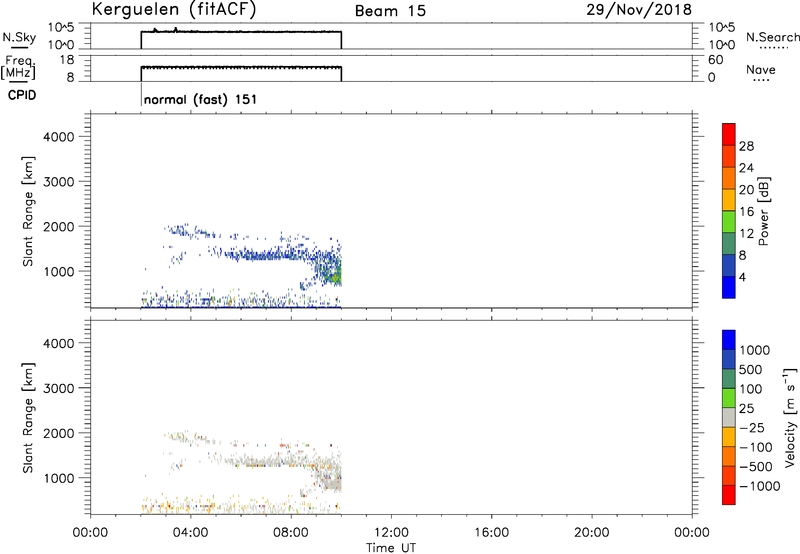This screenshot has width=800, height=554.
Task: Select Velocity colorbar segment between 500 and 1000
Action: (729, 359)
